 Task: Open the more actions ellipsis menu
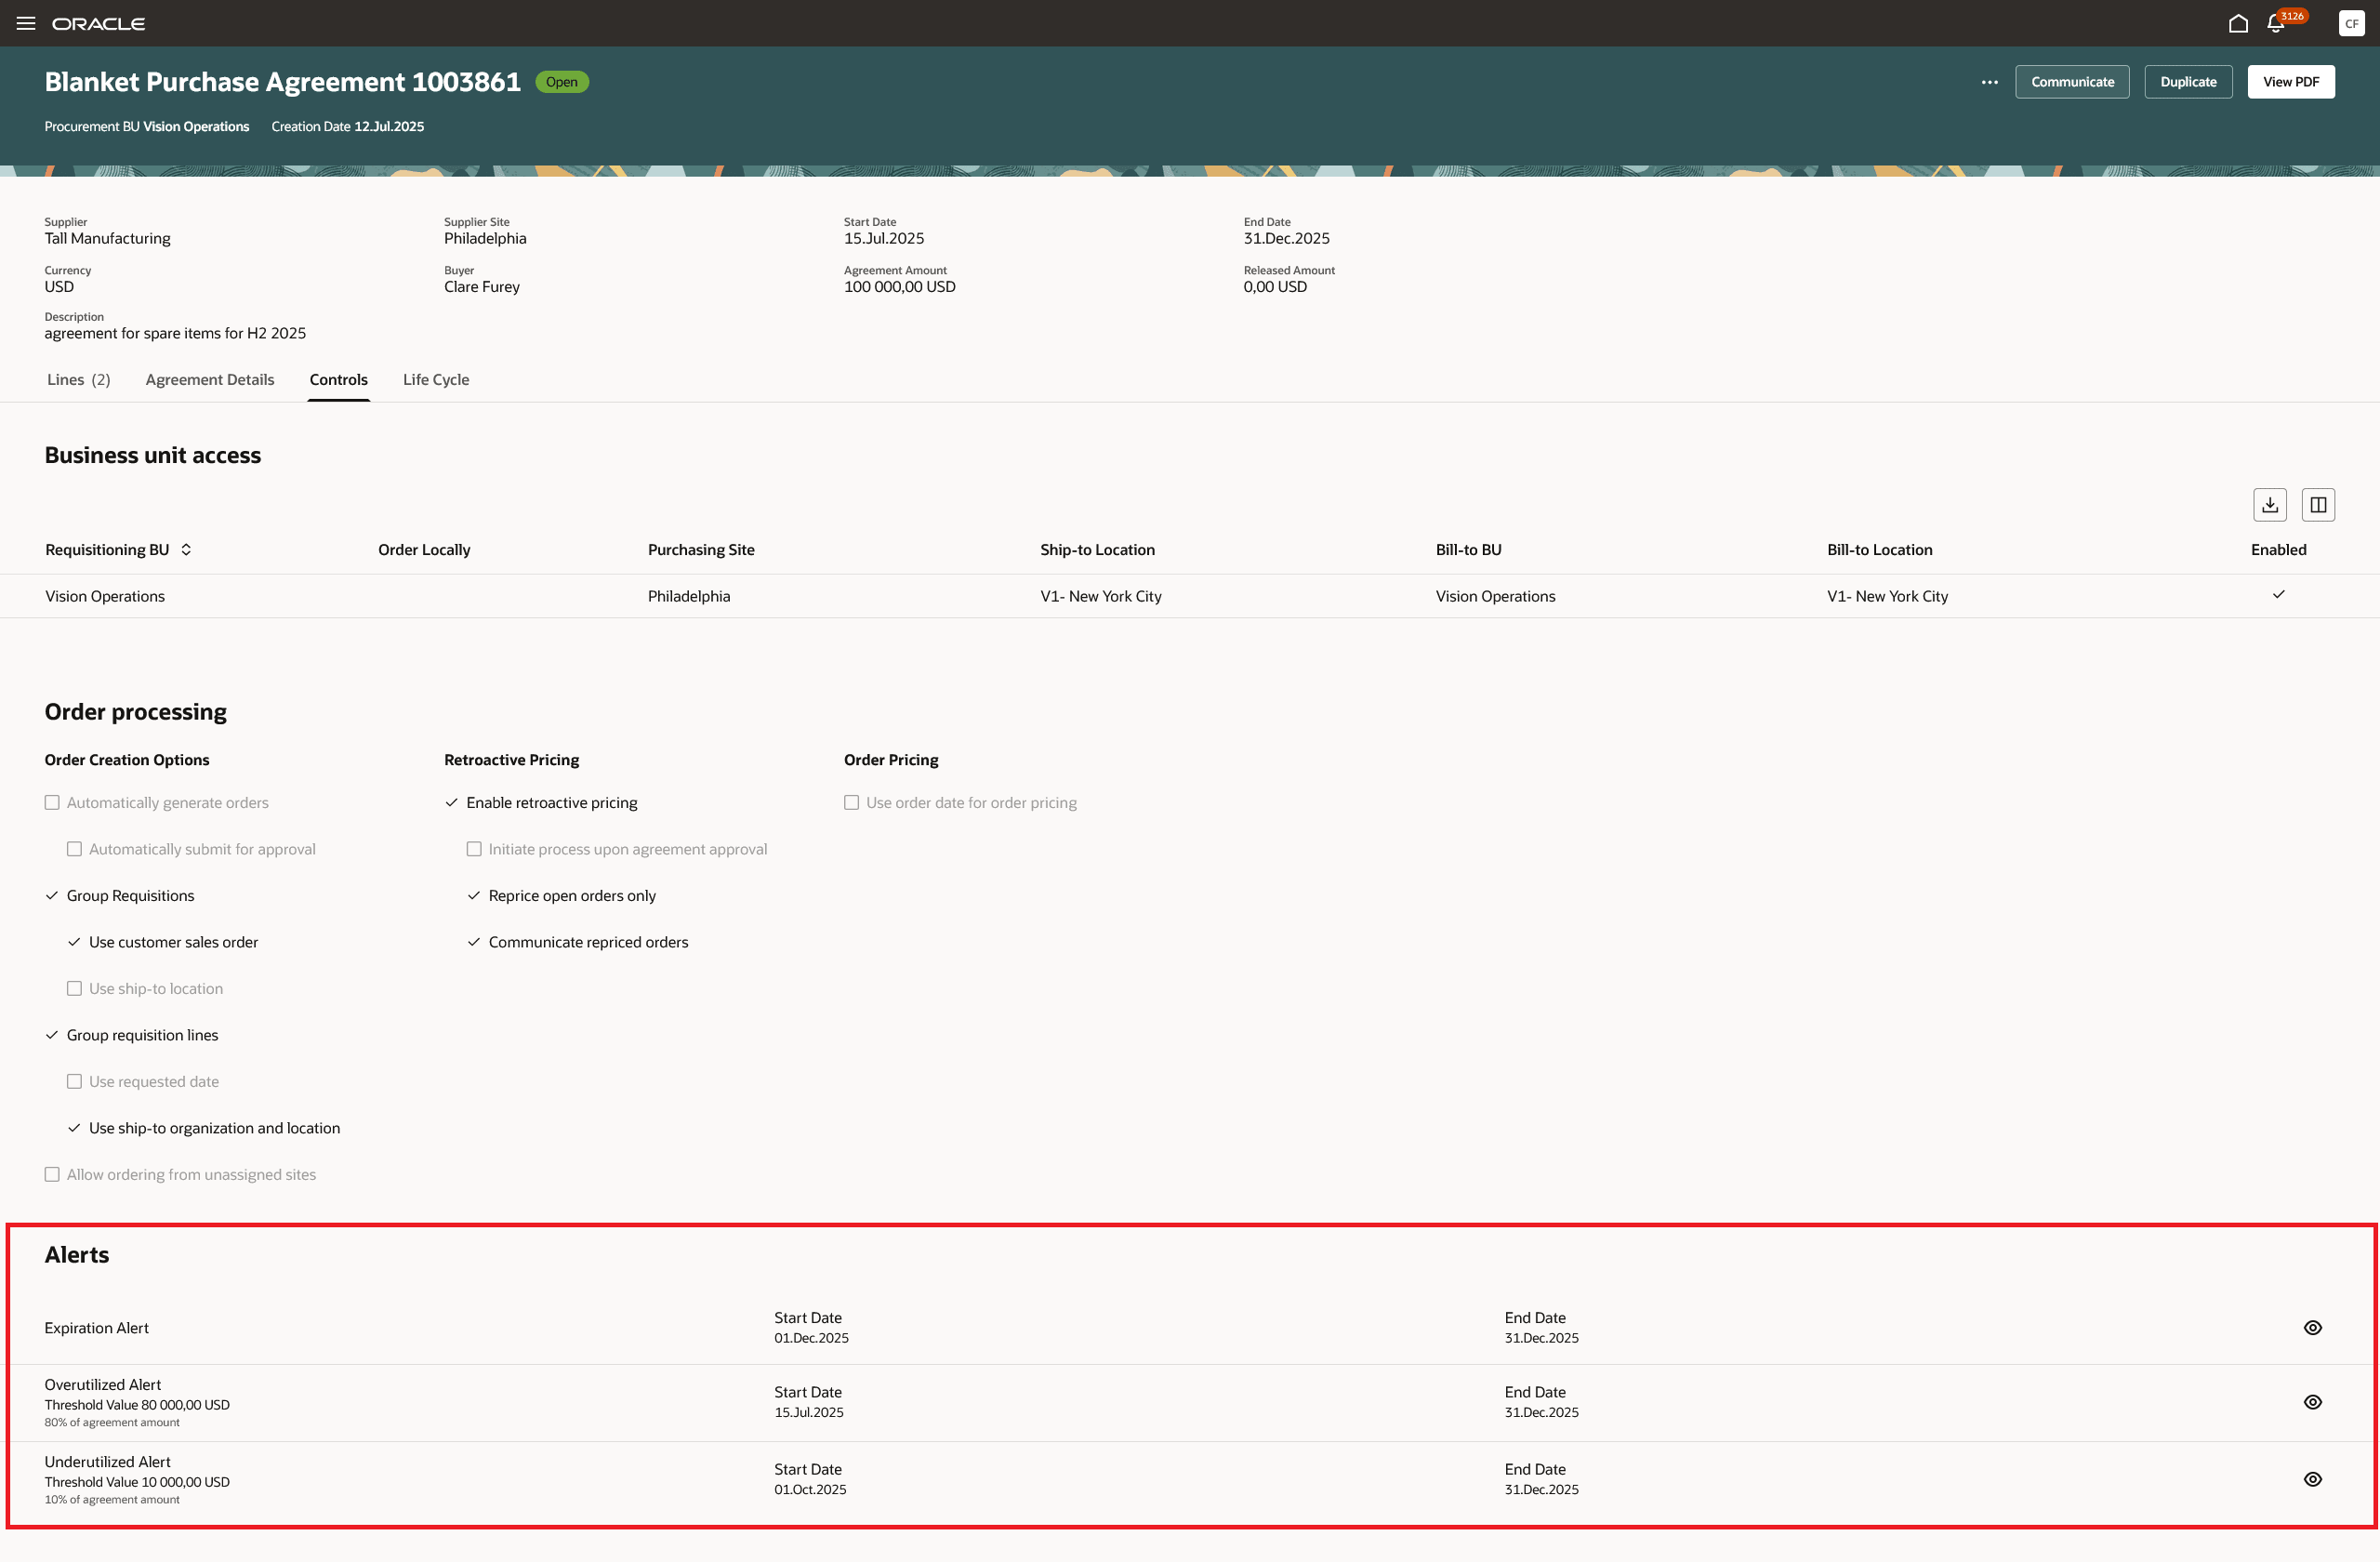1989,82
